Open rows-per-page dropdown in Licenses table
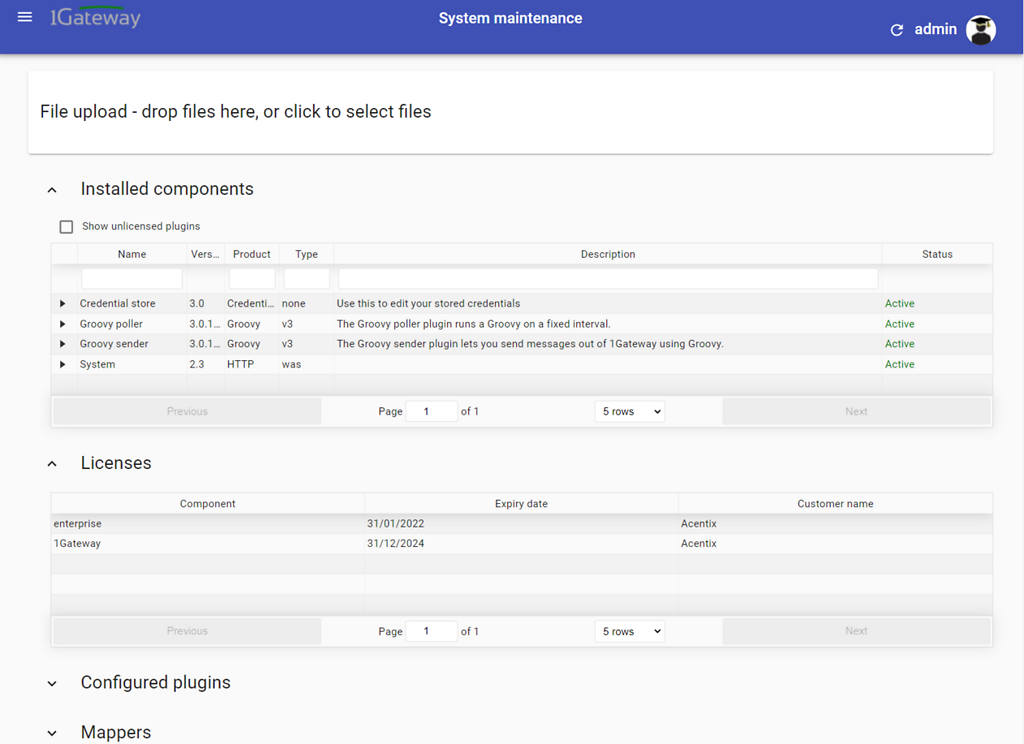The height and width of the screenshot is (744, 1024). pos(629,632)
